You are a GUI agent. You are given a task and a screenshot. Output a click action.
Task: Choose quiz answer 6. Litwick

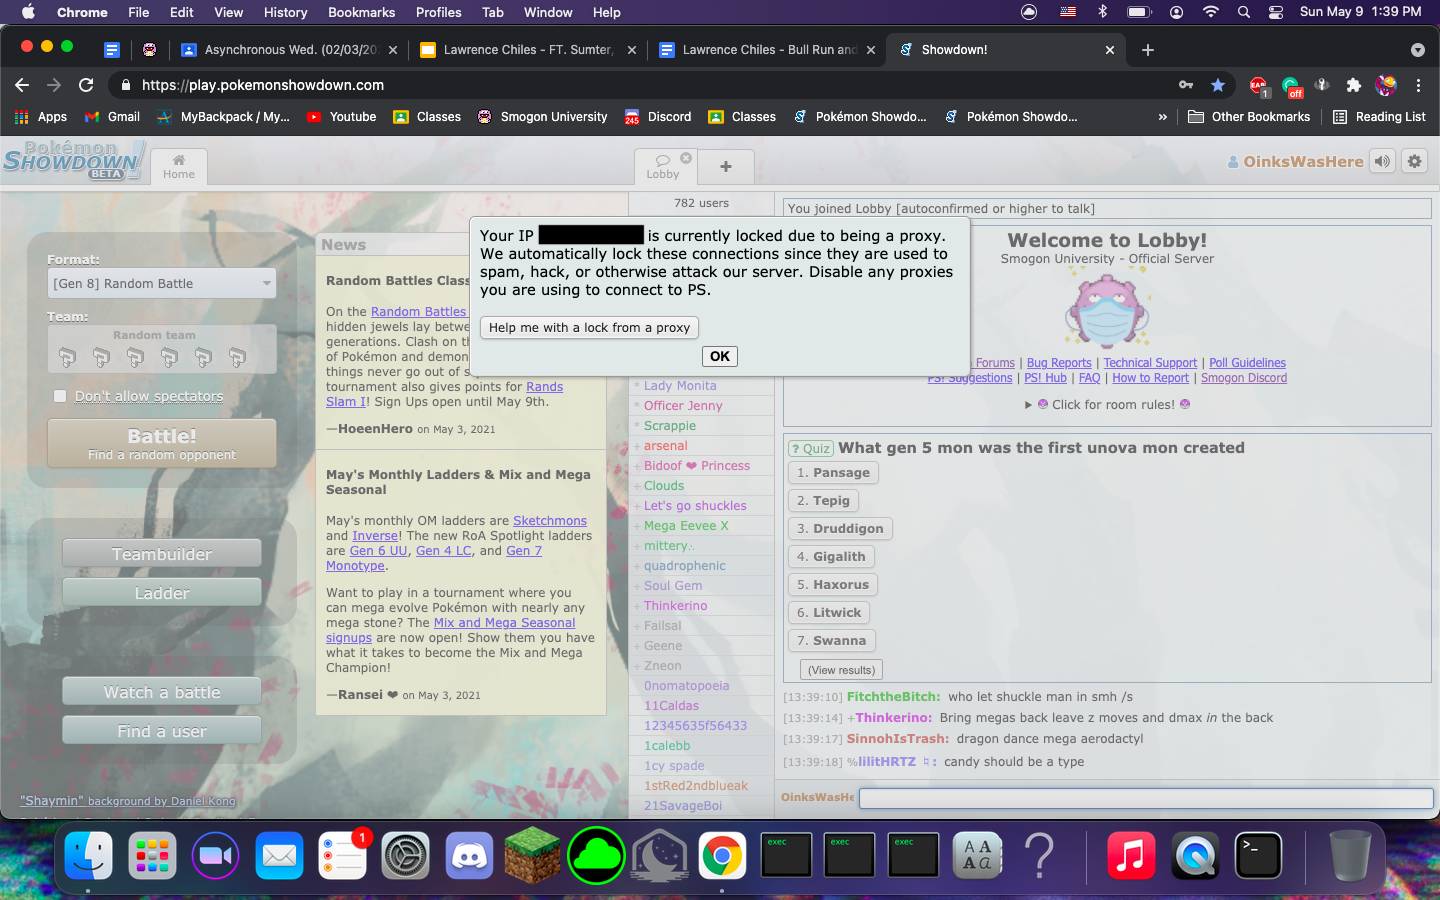tap(829, 613)
